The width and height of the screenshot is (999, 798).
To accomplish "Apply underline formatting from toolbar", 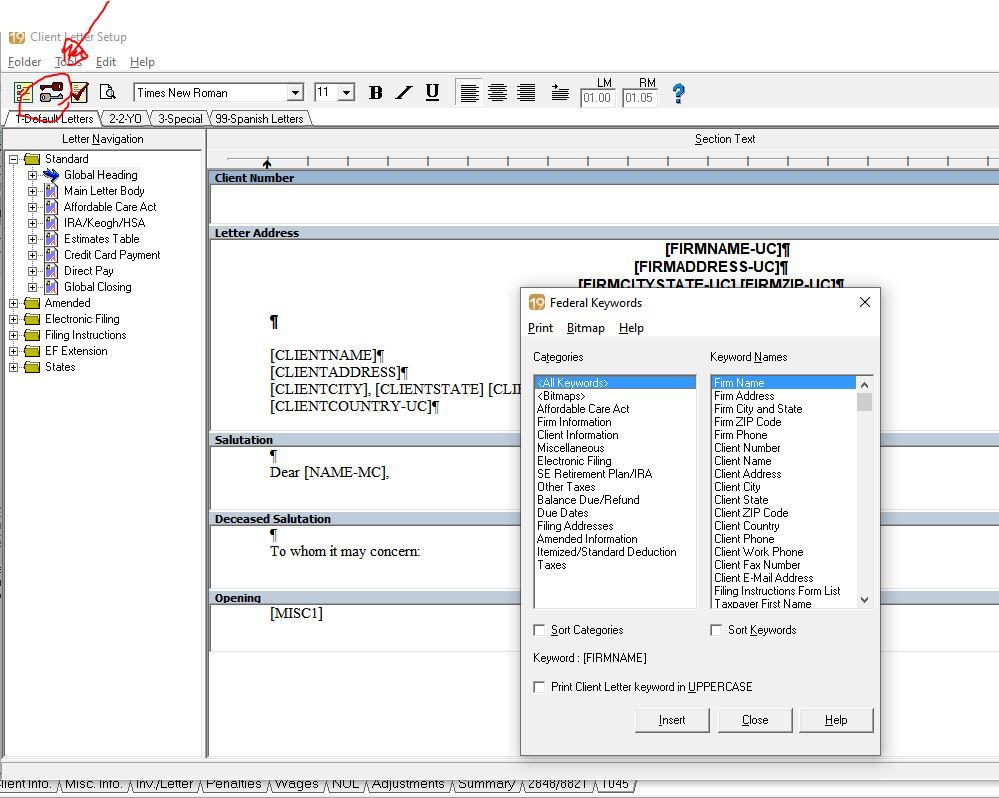I will click(x=432, y=93).
